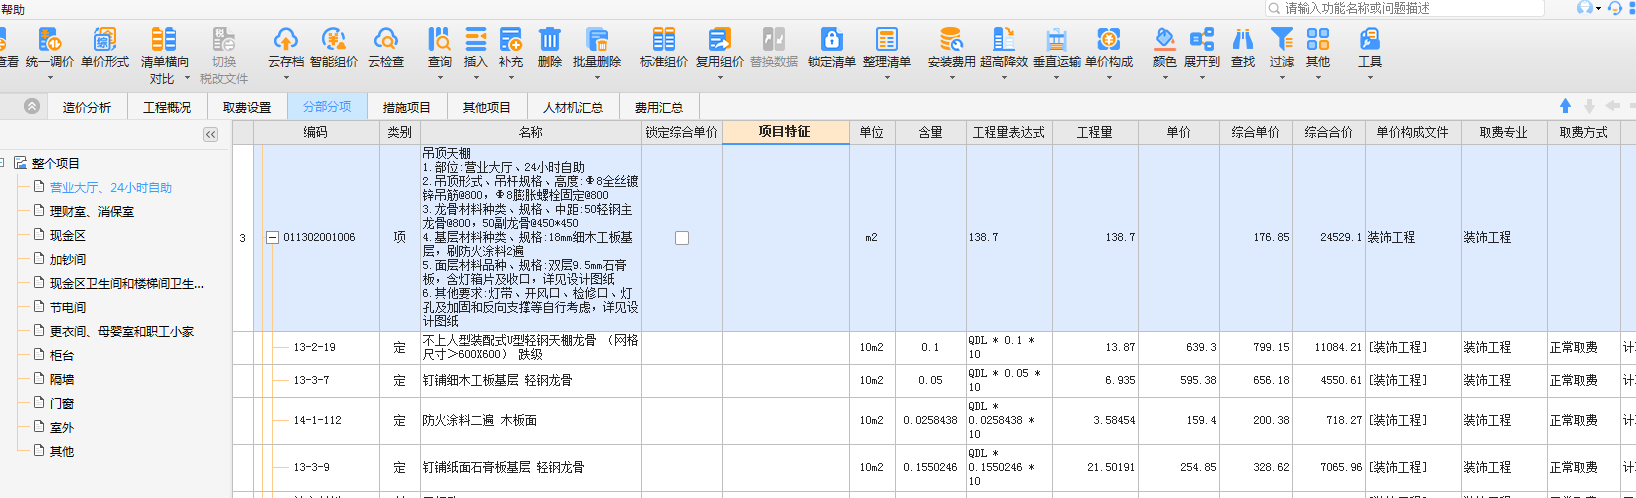The image size is (1636, 498).
Task: Click the 锁定清单 lock icon
Action: (x=832, y=39)
